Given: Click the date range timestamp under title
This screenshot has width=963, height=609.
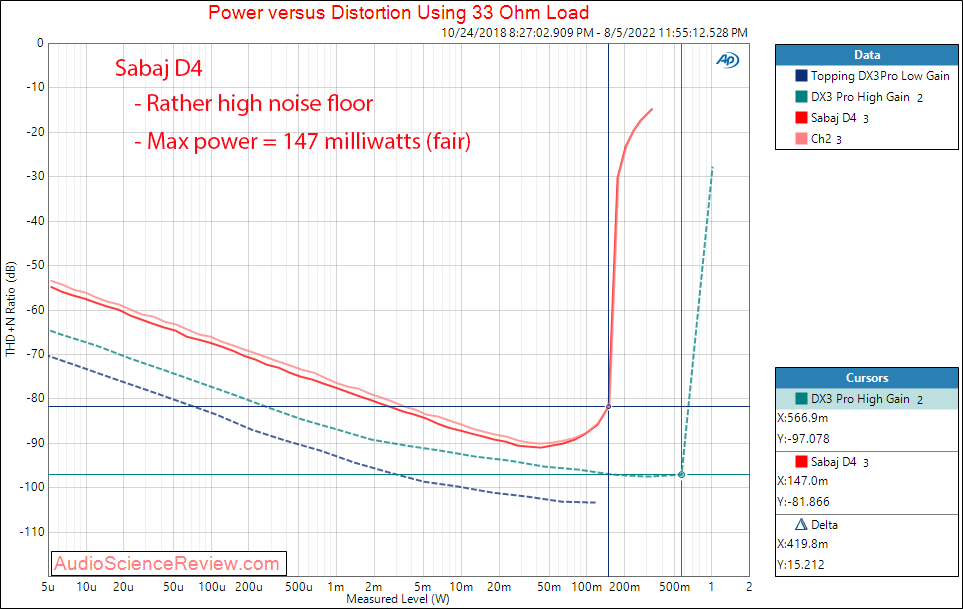Looking at the screenshot, I should point(595,33).
